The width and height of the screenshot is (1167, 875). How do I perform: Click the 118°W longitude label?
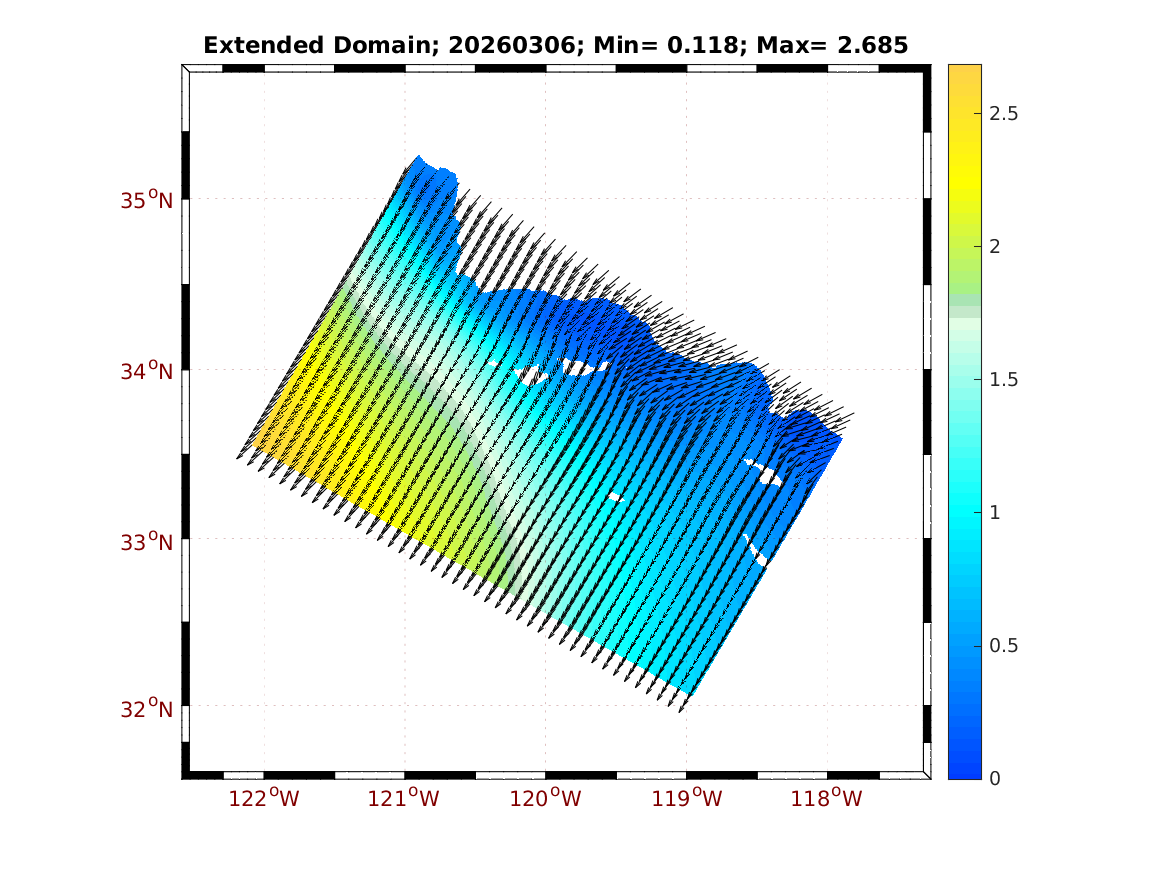pyautogui.click(x=827, y=798)
